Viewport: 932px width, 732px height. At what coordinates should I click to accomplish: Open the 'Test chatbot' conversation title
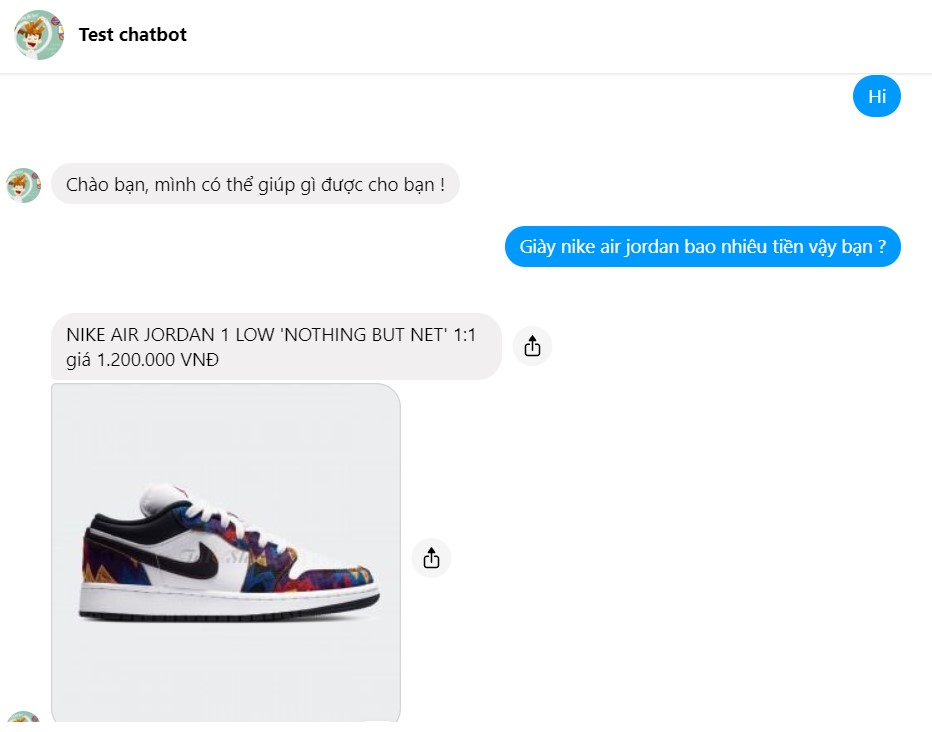click(x=133, y=35)
